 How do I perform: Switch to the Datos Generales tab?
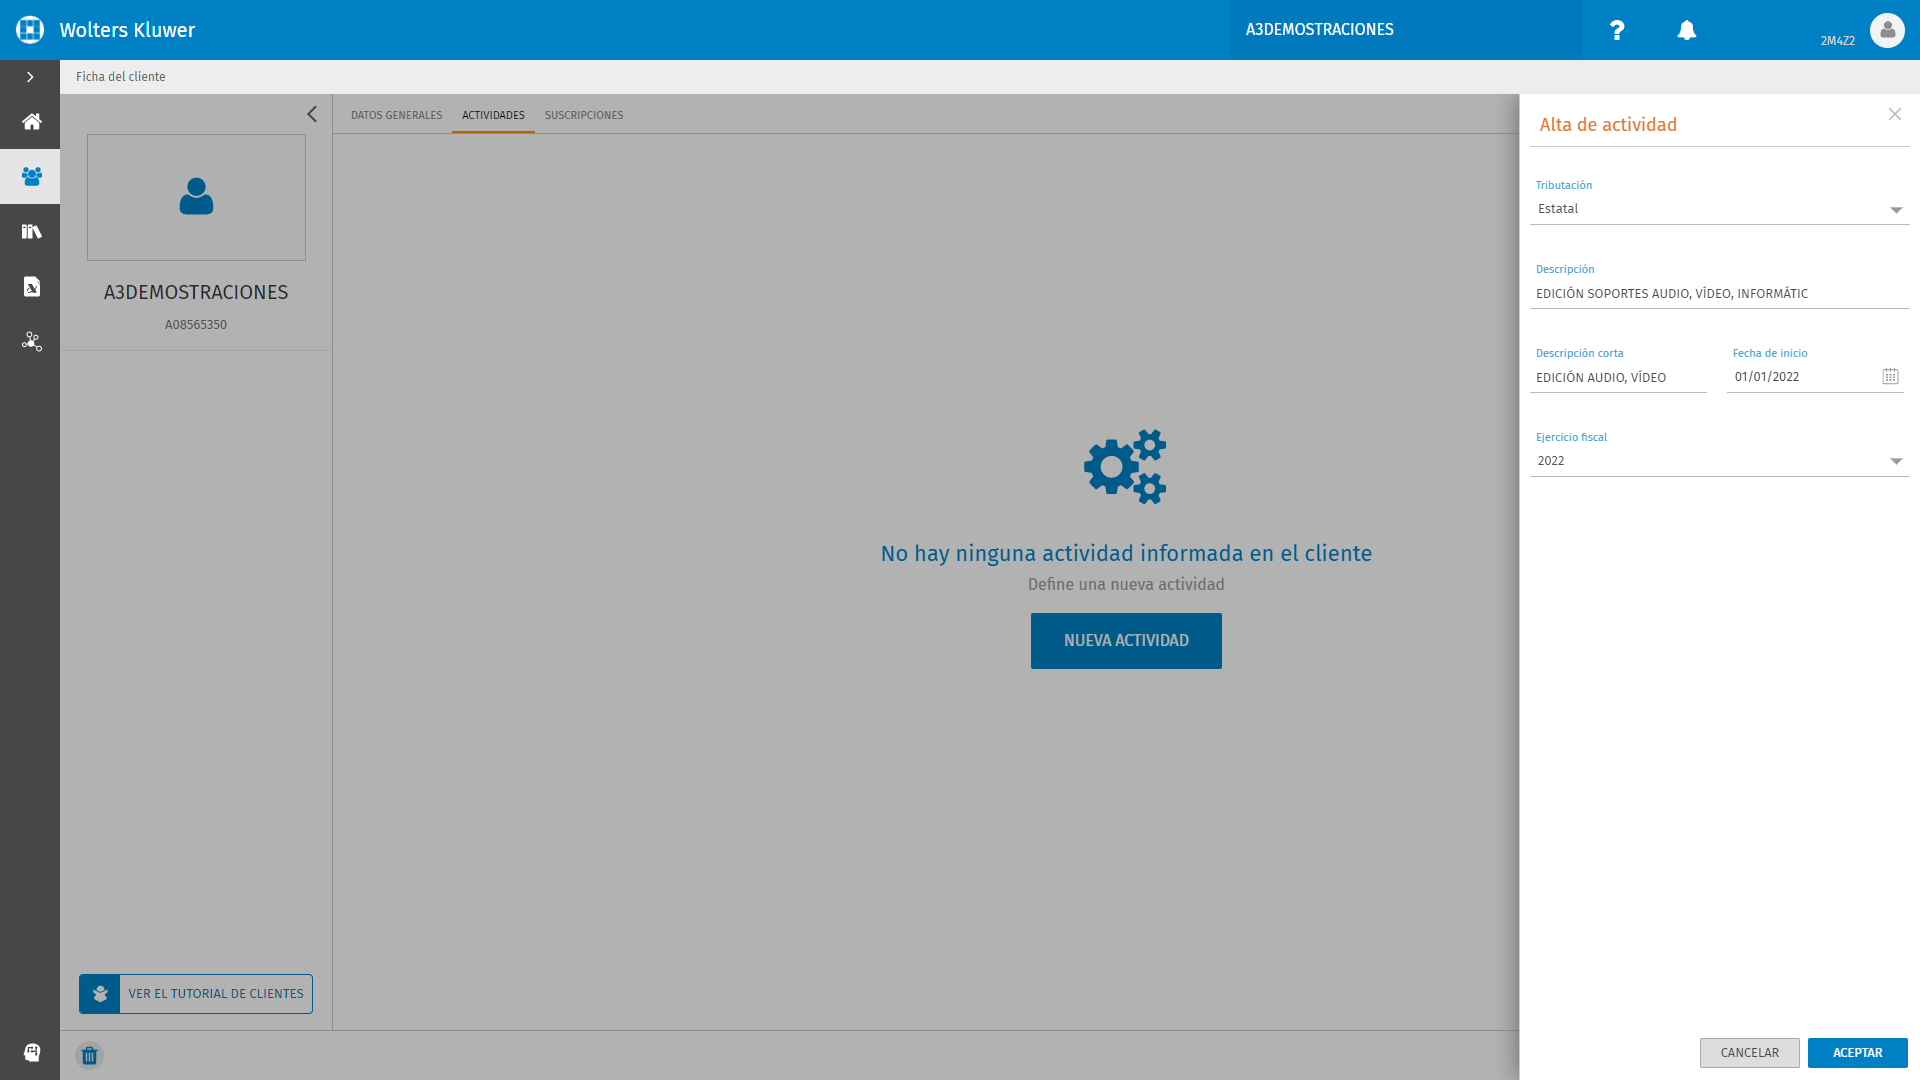(x=396, y=115)
